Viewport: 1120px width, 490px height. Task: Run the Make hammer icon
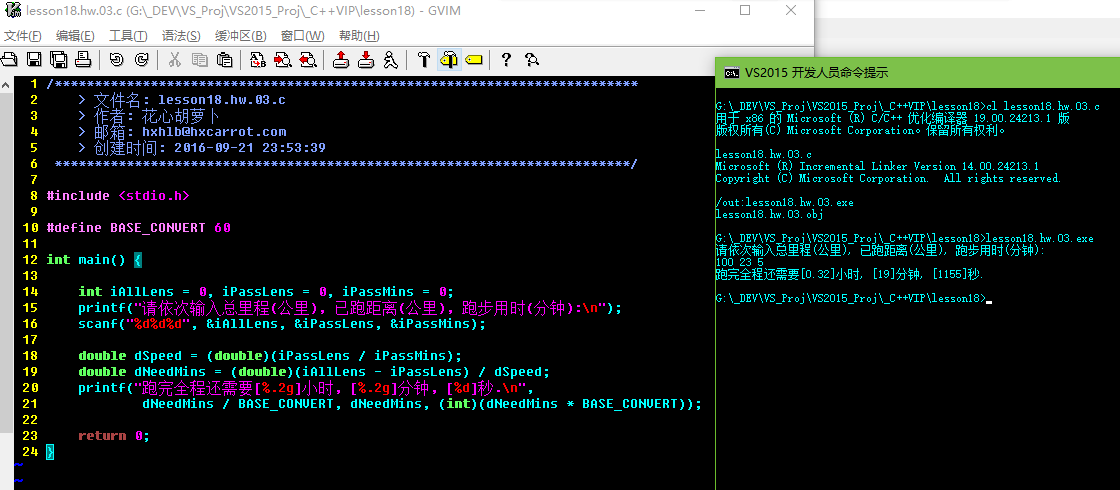click(x=424, y=60)
